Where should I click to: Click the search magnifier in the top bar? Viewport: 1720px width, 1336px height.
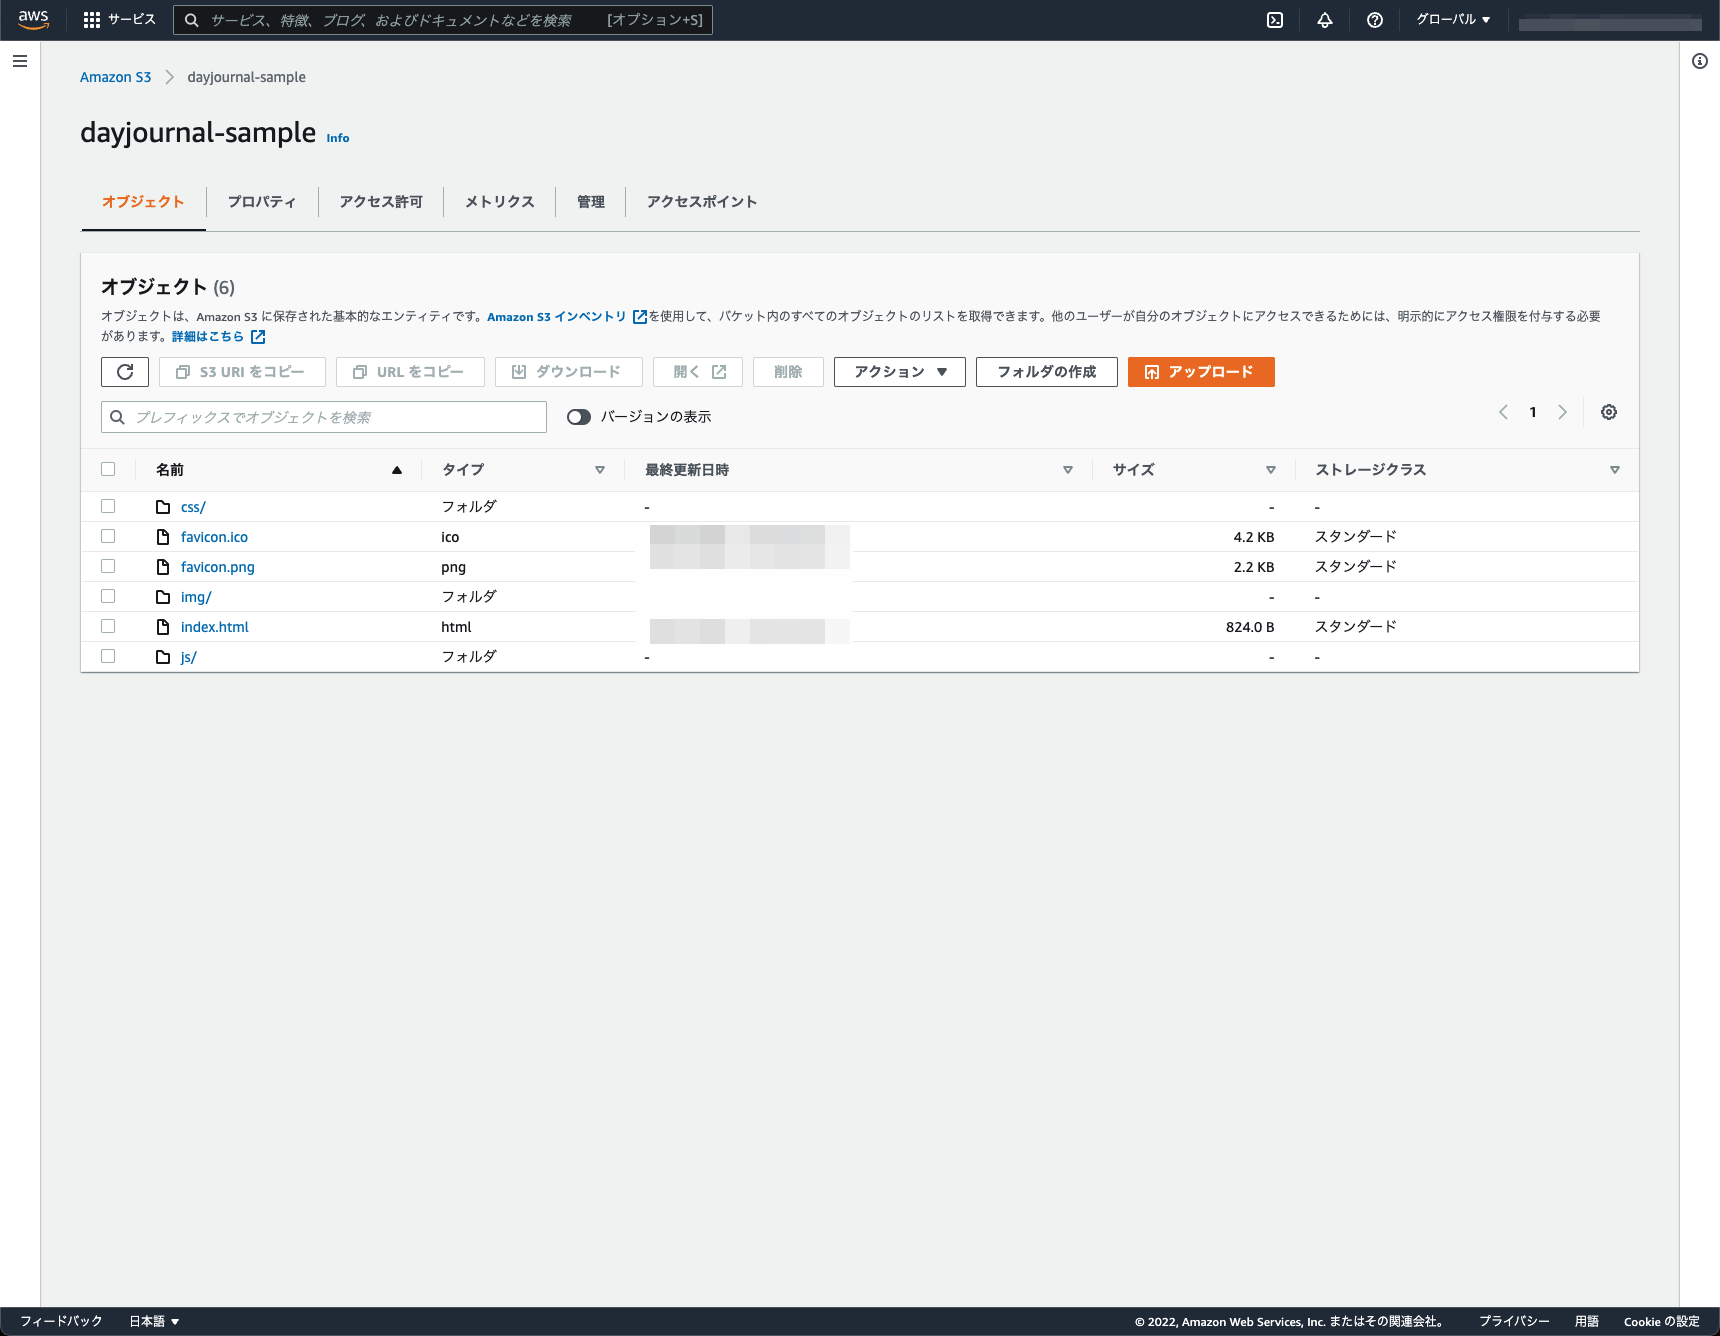[192, 20]
